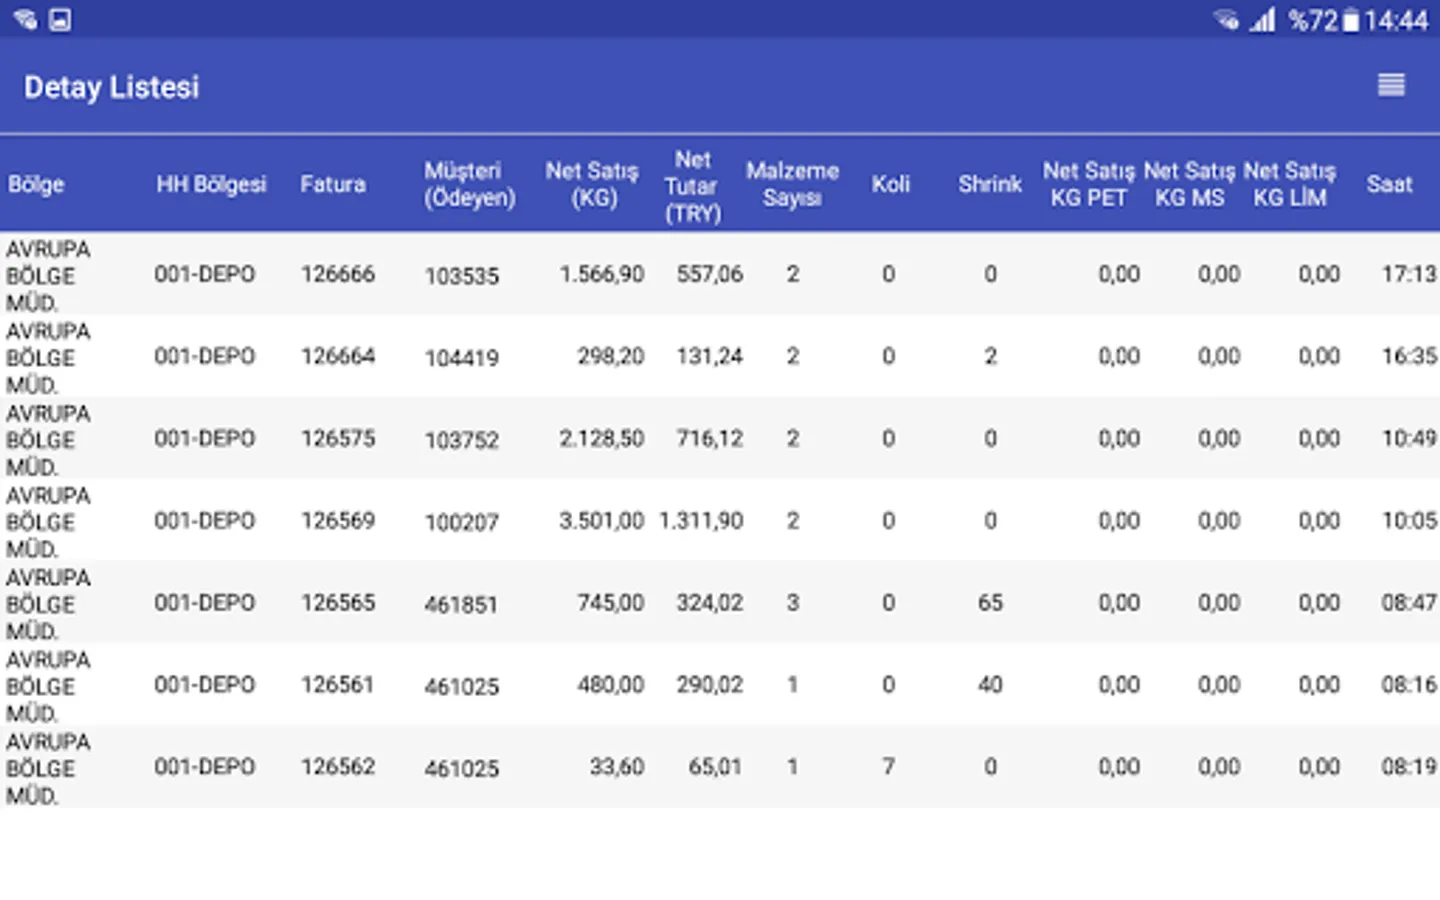
Task: Tap Shrink value 65 cell
Action: [x=989, y=603]
